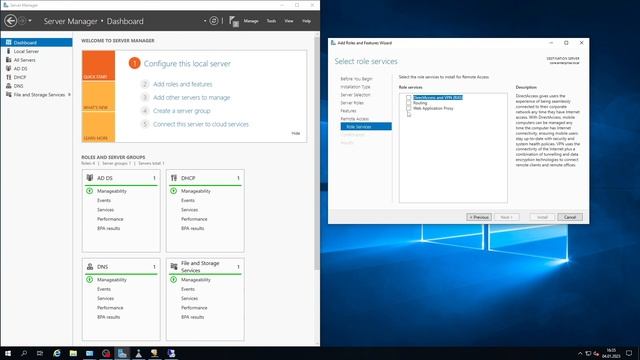This screenshot has width=640, height=360.
Task: Click Create a server group link
Action: (182, 111)
